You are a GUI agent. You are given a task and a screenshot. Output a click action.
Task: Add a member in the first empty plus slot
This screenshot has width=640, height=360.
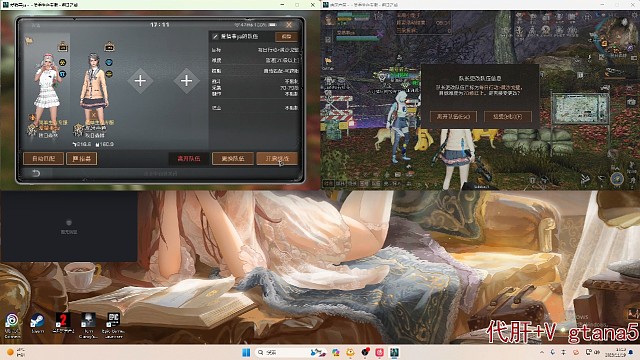pyautogui.click(x=140, y=80)
